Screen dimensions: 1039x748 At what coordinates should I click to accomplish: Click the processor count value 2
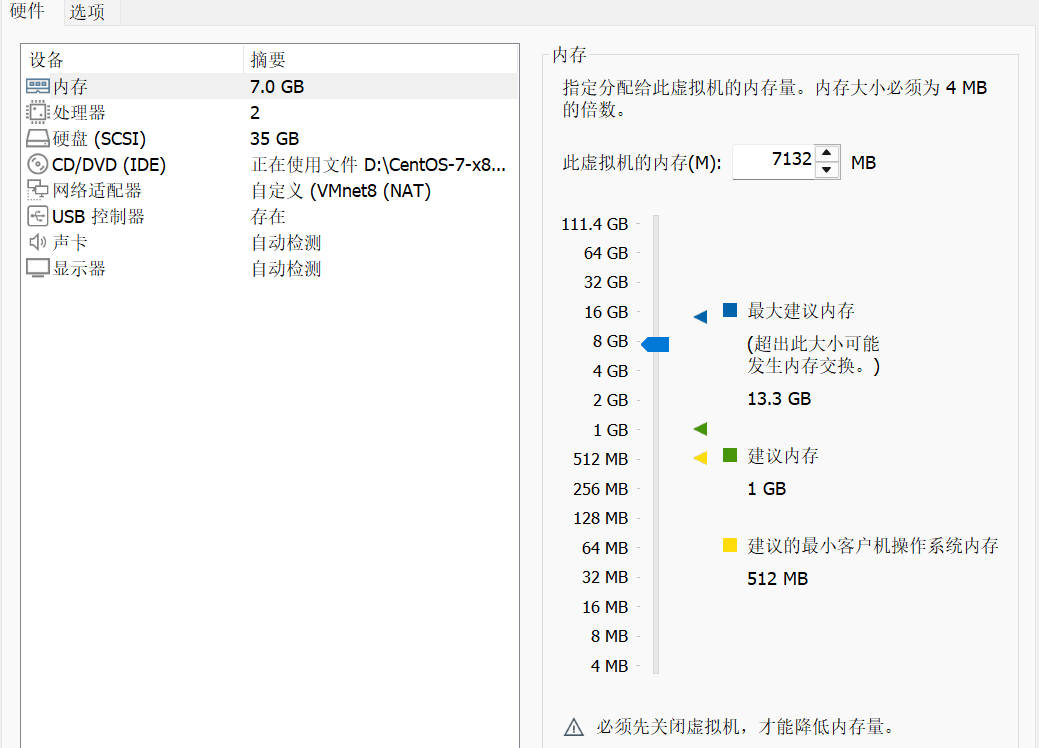254,113
